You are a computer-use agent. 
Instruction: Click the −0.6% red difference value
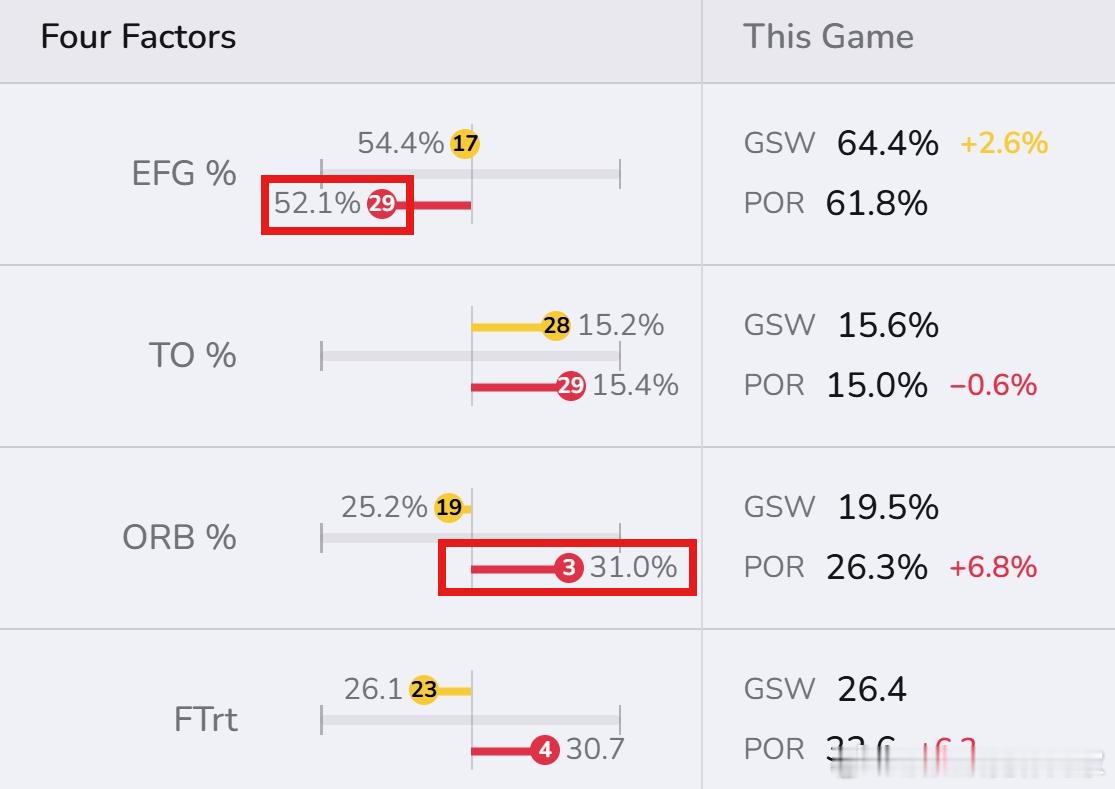[x=992, y=386]
